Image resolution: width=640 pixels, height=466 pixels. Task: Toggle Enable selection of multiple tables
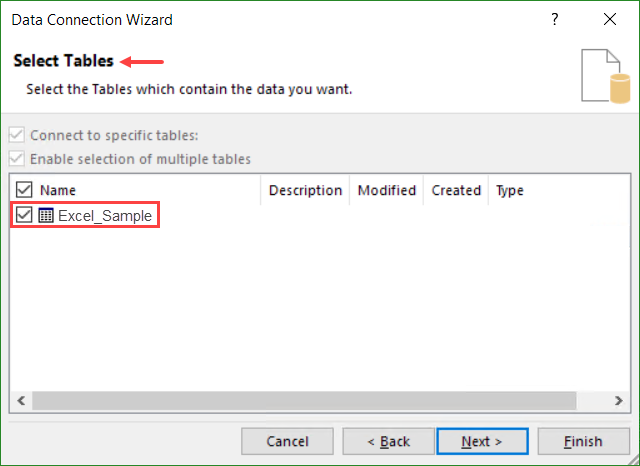pyautogui.click(x=17, y=159)
